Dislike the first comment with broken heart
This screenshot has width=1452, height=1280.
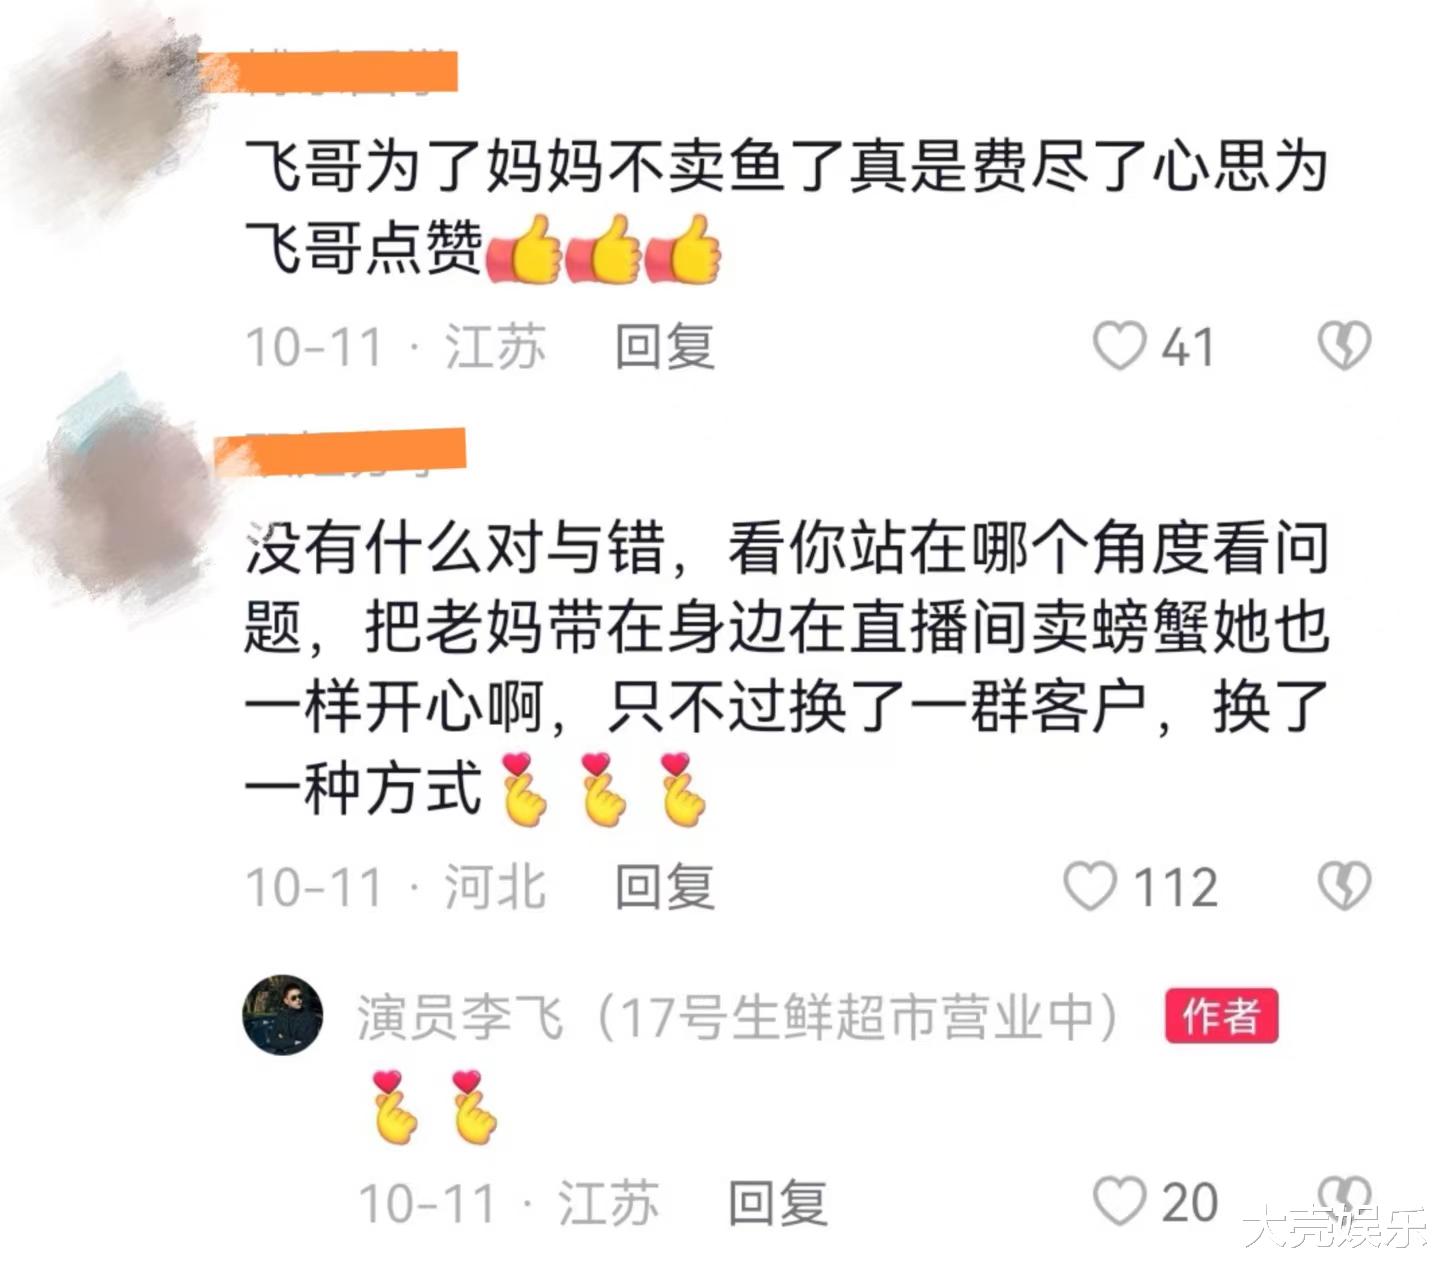coord(1344,347)
